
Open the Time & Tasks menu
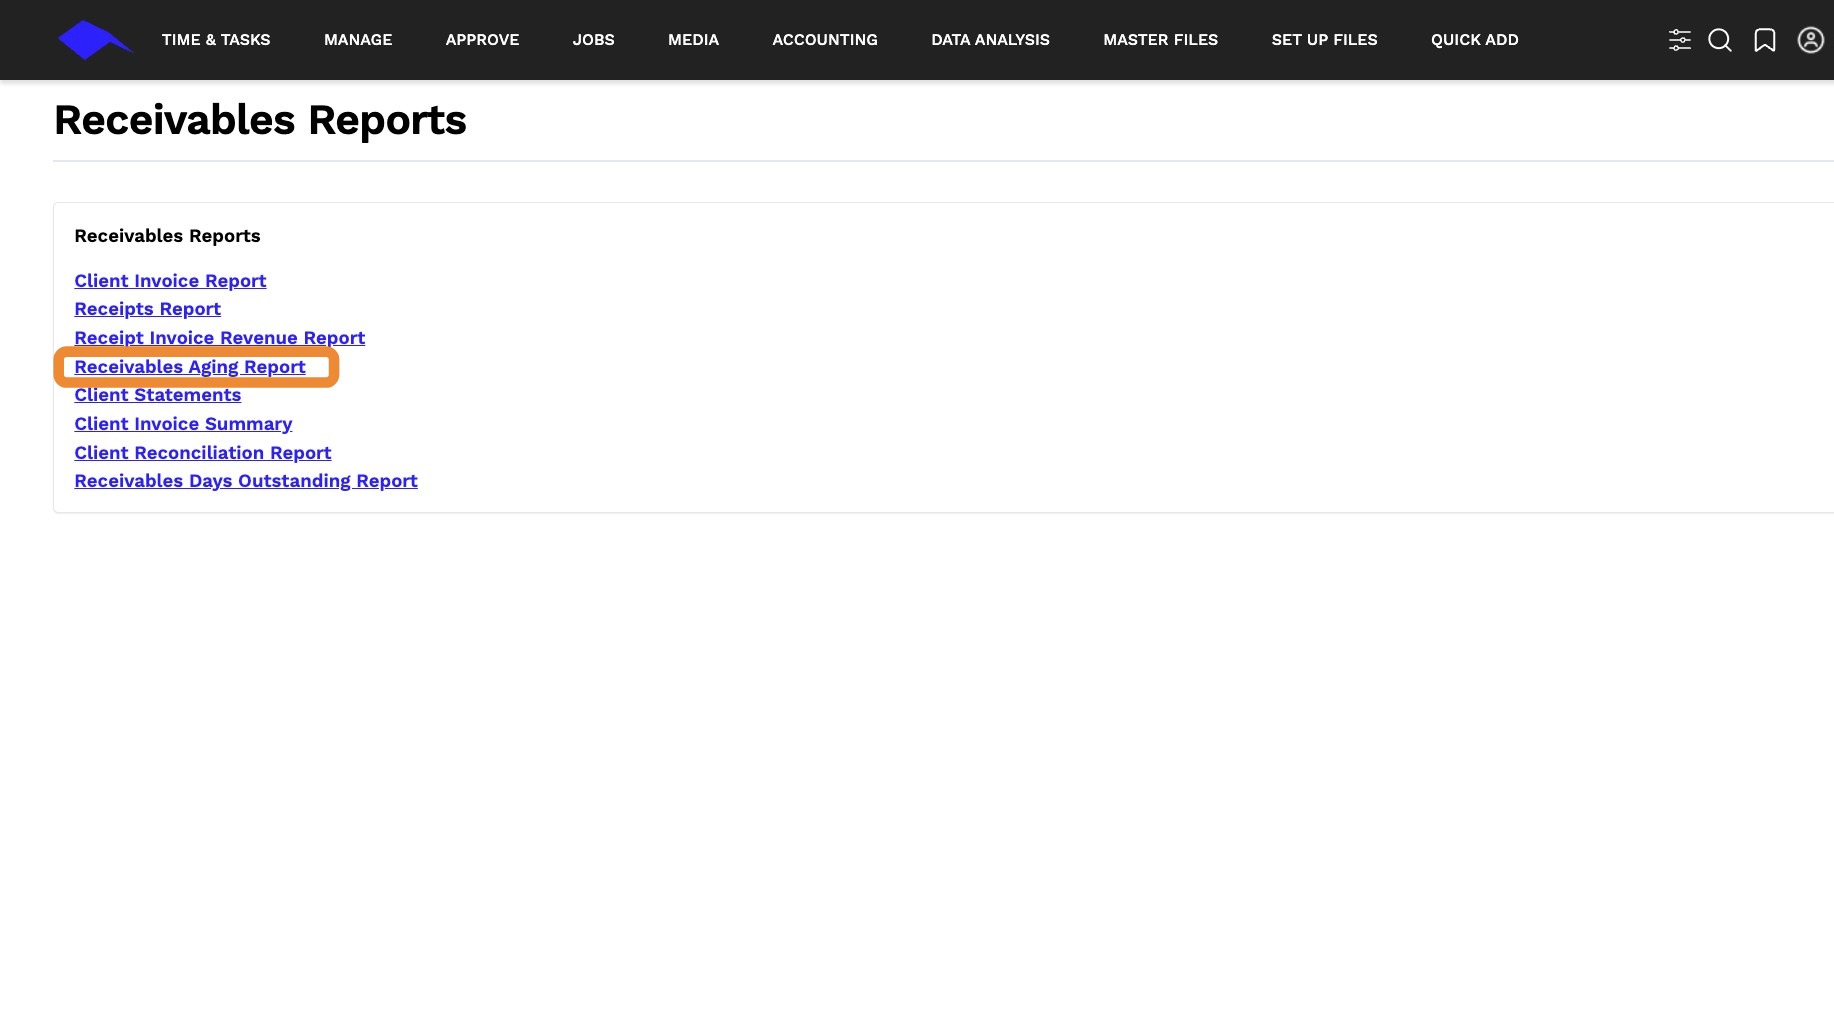point(216,40)
